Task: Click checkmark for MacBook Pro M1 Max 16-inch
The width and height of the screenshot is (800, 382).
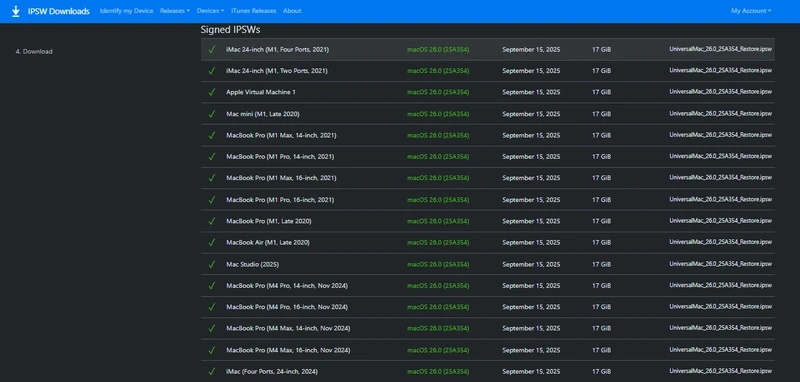Action: [x=212, y=178]
